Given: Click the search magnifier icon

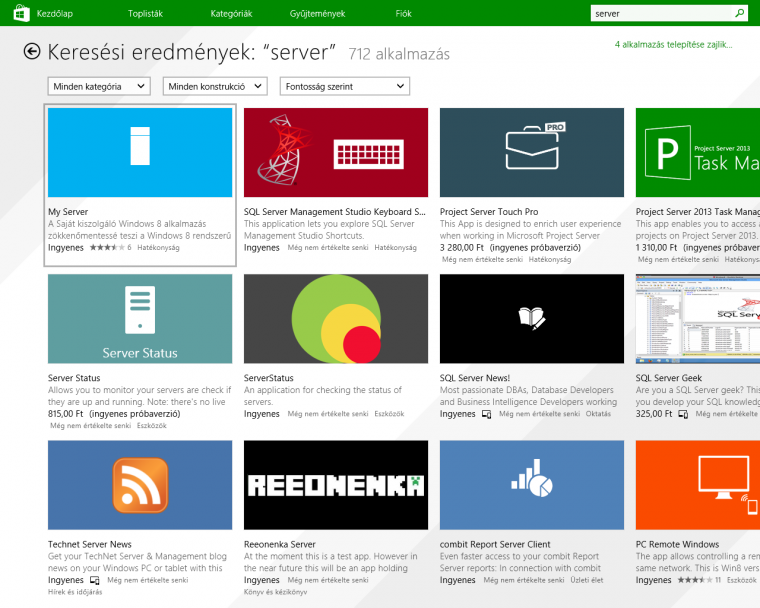Looking at the screenshot, I should coord(740,13).
